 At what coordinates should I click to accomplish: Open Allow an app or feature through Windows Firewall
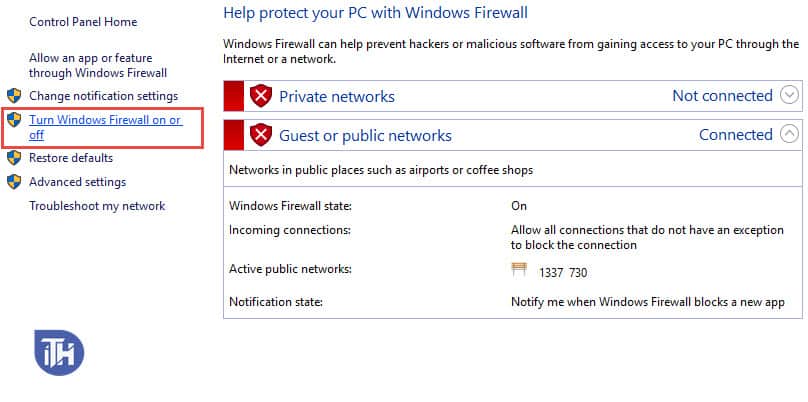click(97, 66)
